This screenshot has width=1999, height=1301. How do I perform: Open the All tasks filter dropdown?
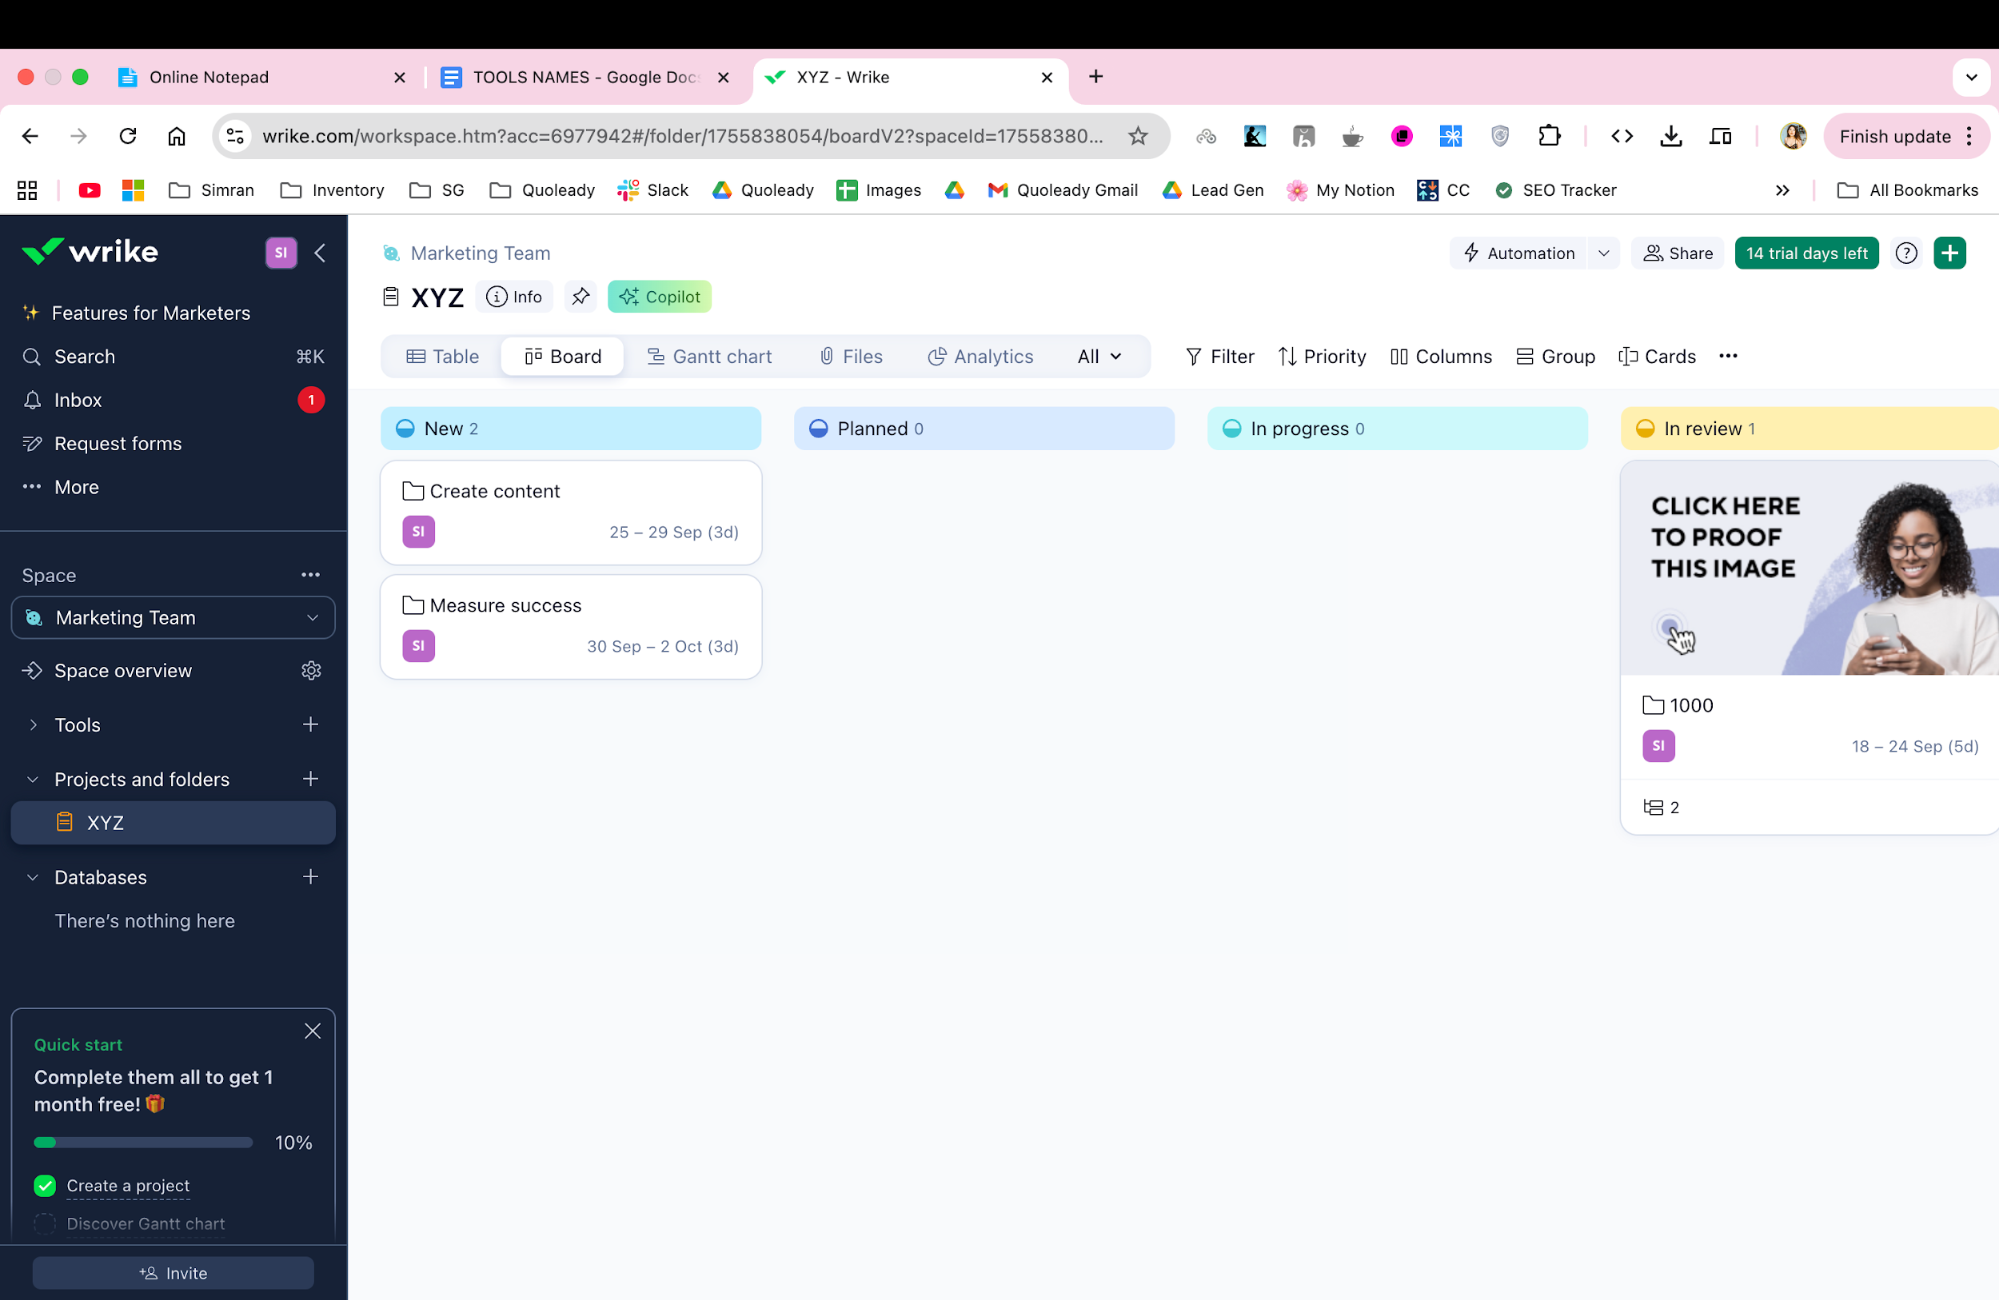[1098, 356]
